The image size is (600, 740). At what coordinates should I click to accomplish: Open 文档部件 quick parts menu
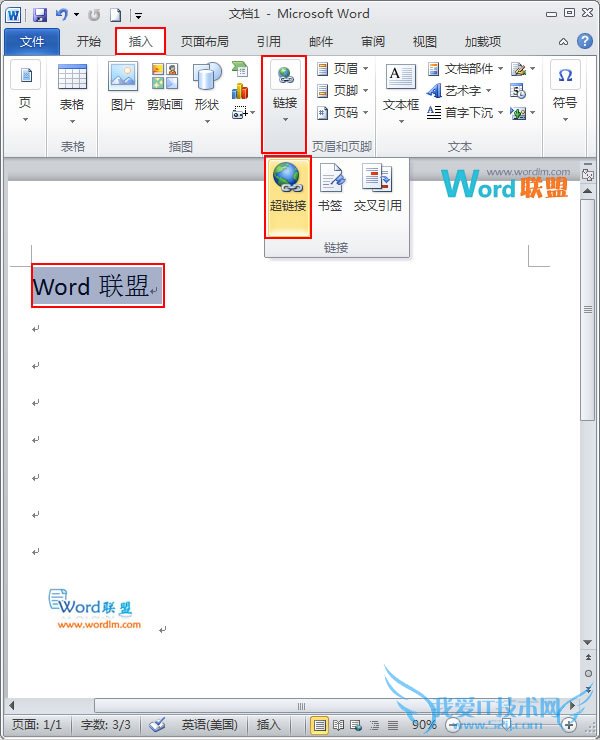pos(465,69)
